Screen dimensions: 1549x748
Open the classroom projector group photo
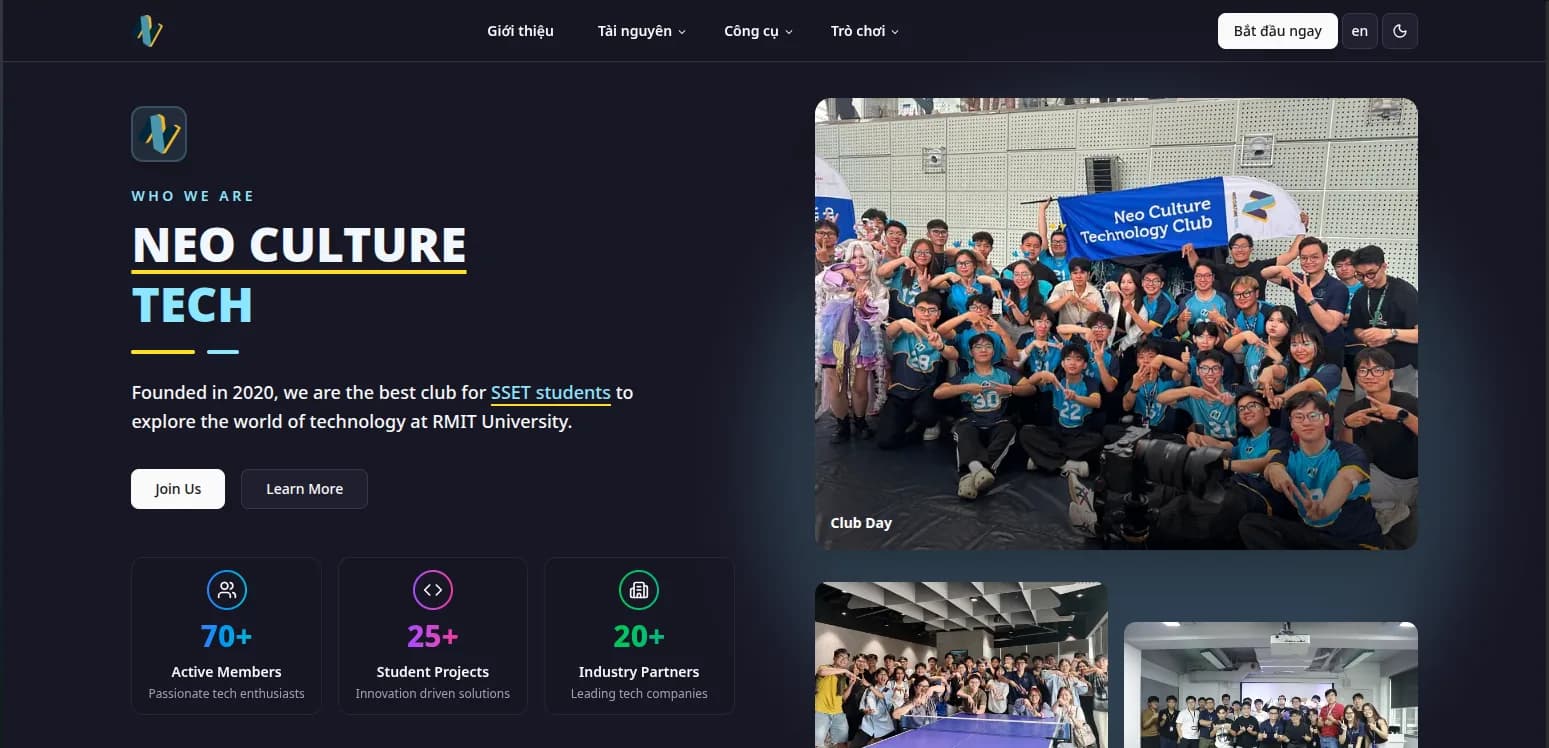(x=1271, y=685)
